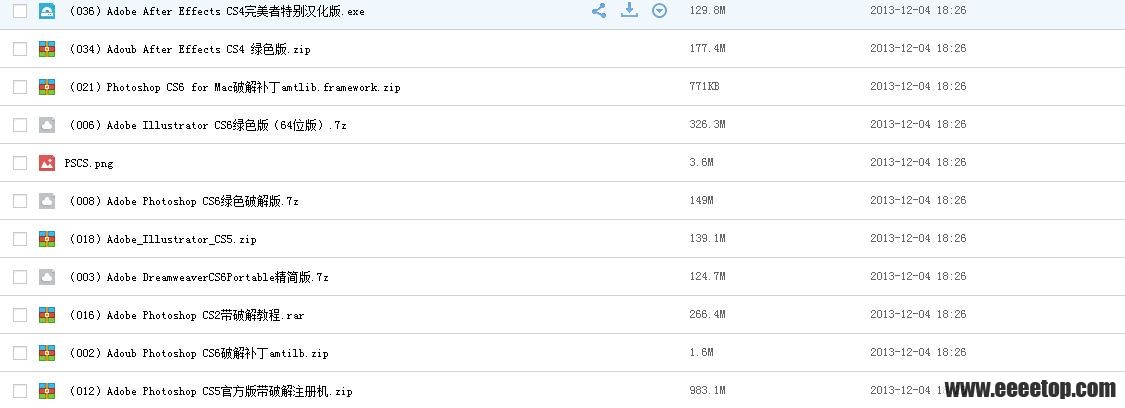Viewport: 1125px width, 408px height.
Task: Open (008) Adobe Photoshop CS6 7z file name
Action: click(183, 201)
